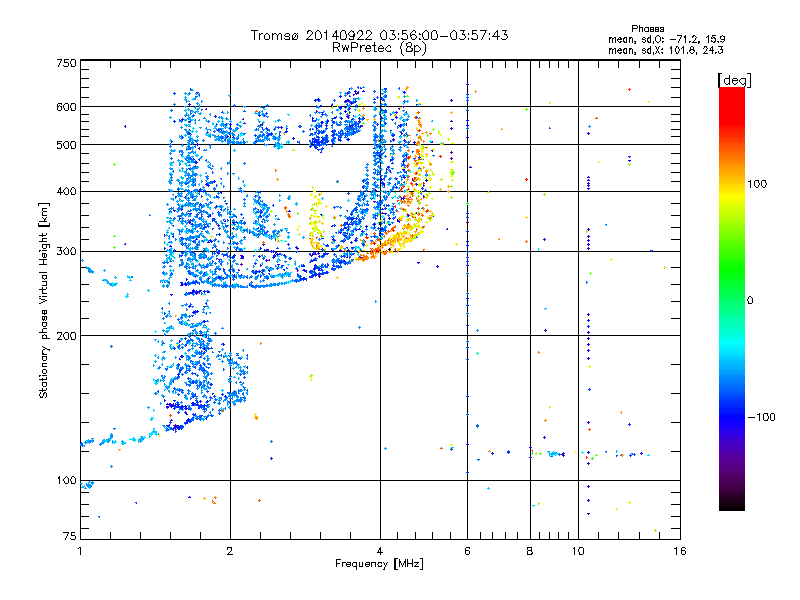
Task: Click the plot title 'Tromsø 20140922 03:56:00-03:57:43'
Action: [380, 35]
